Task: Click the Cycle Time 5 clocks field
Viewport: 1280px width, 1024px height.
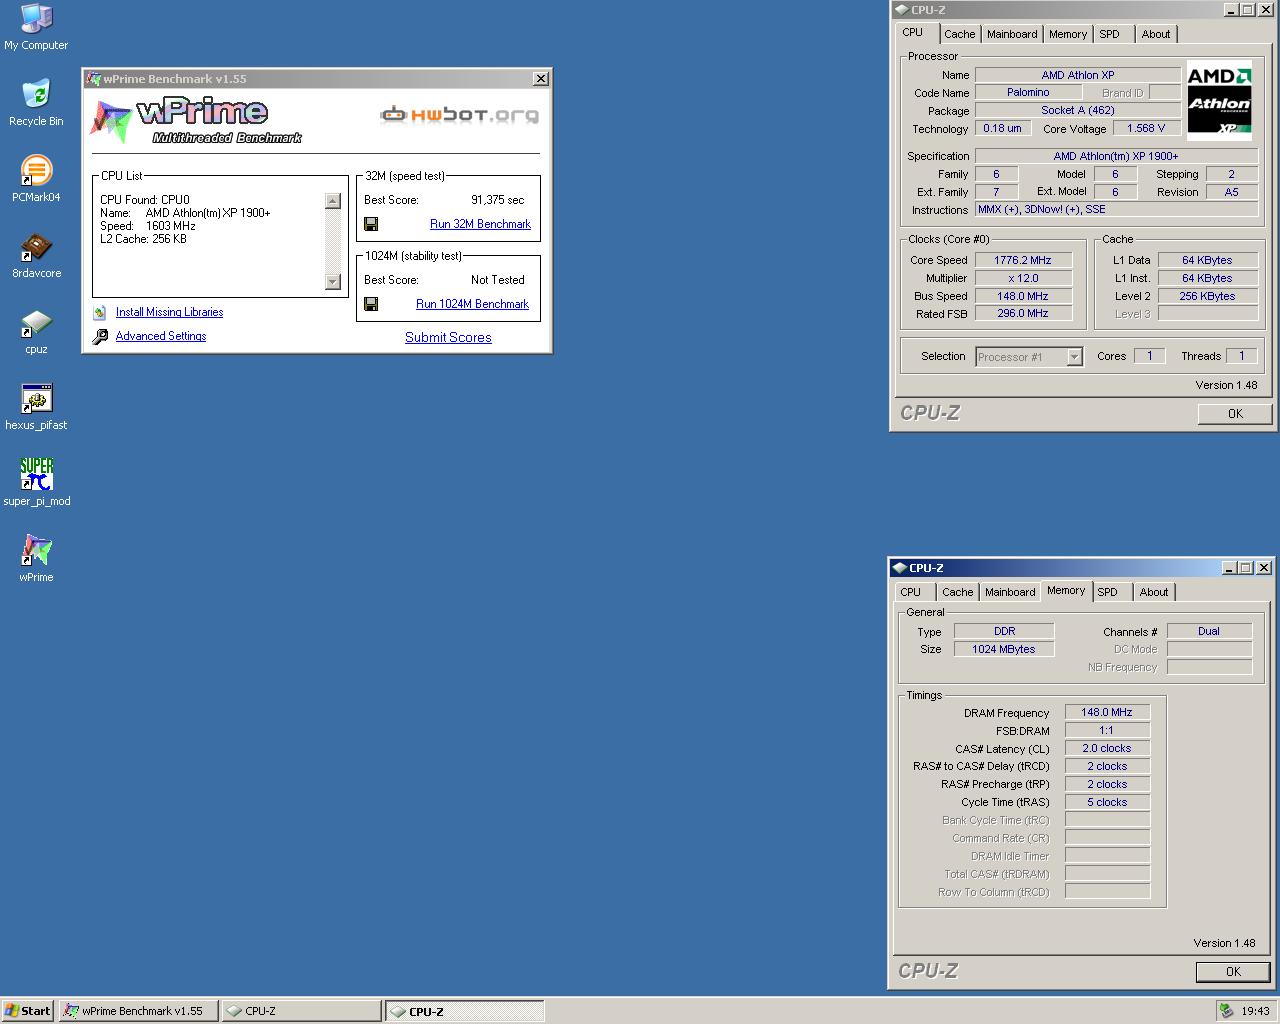Action: pyautogui.click(x=1107, y=802)
